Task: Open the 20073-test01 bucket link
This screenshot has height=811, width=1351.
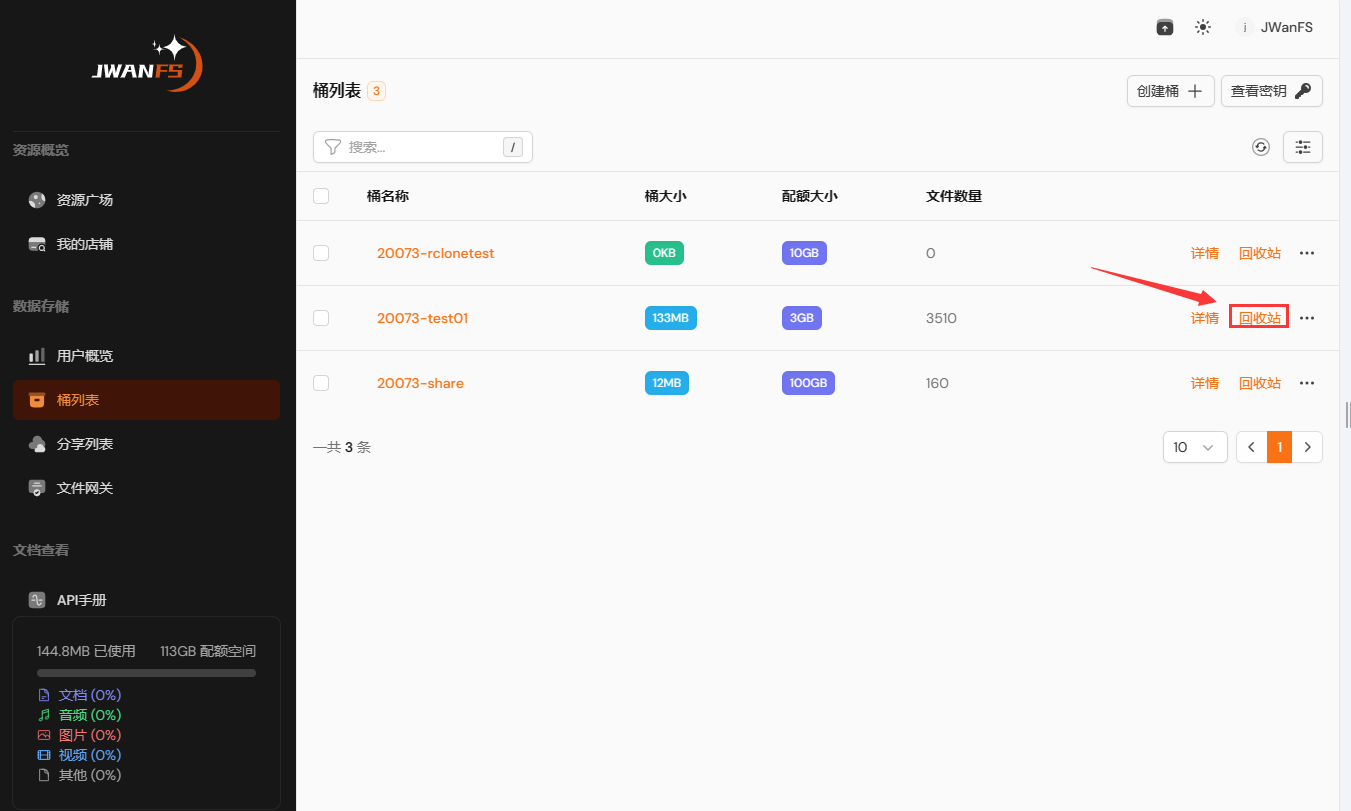Action: point(423,318)
